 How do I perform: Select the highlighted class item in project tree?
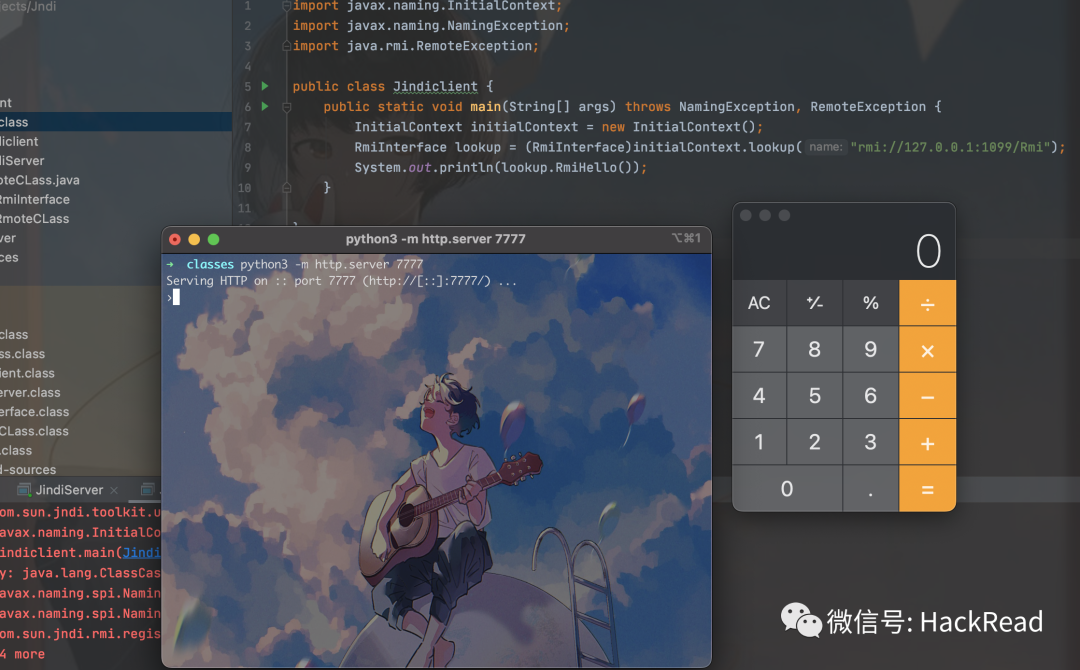tap(116, 122)
